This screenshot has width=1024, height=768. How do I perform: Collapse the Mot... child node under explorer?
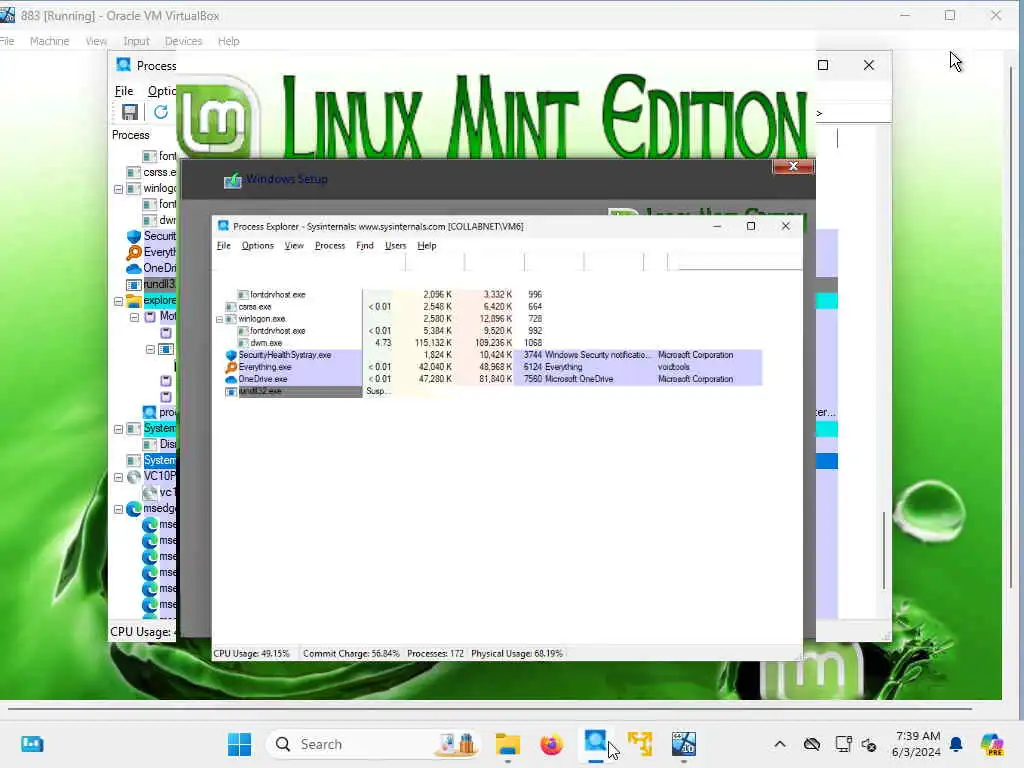pos(135,317)
